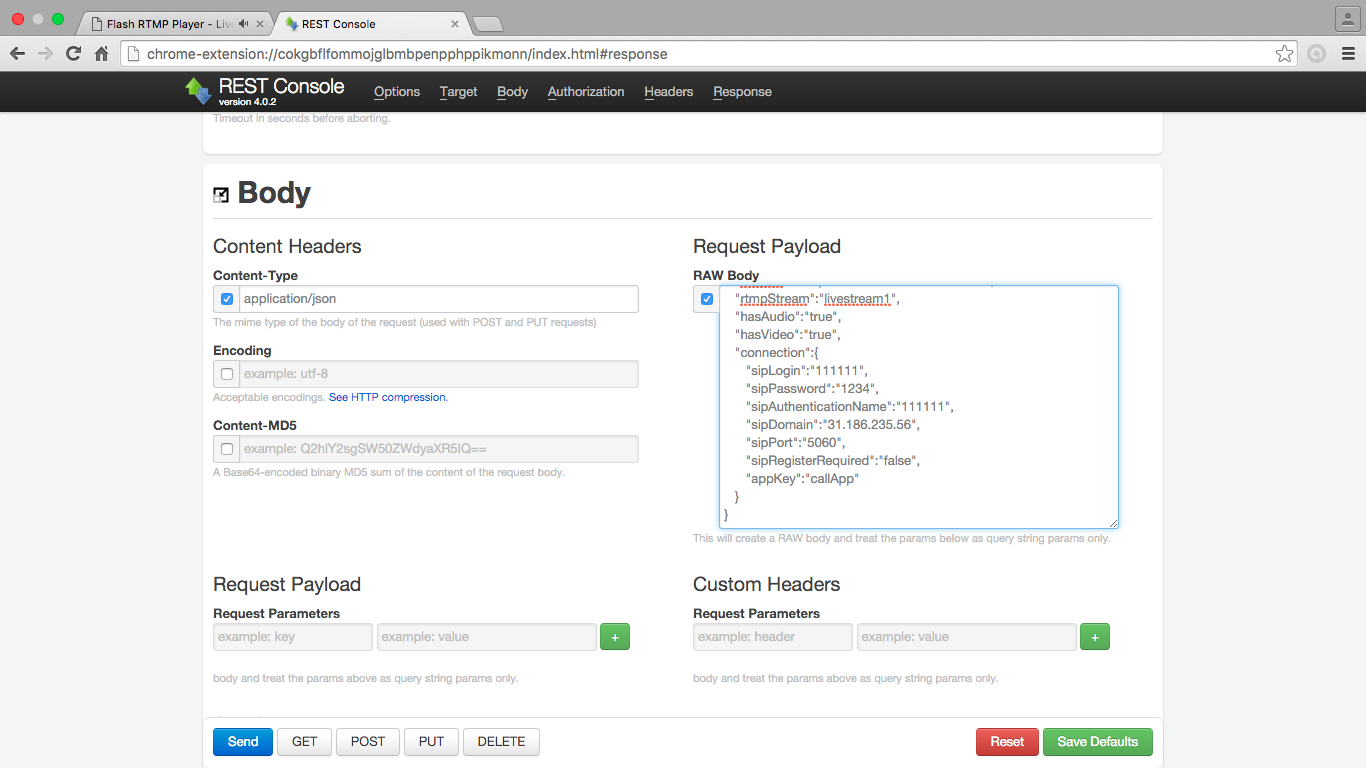Jump to Headers section
This screenshot has height=768, width=1366.
coord(669,92)
